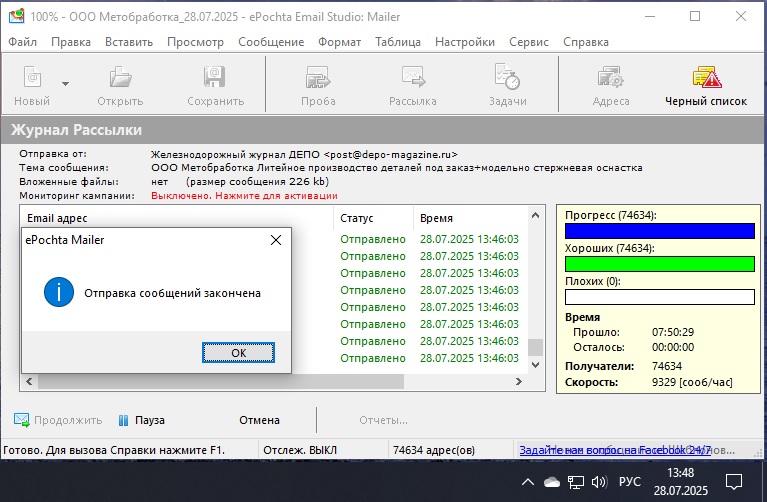Click the Пауза pause icon
This screenshot has height=502, width=767.
click(x=124, y=420)
